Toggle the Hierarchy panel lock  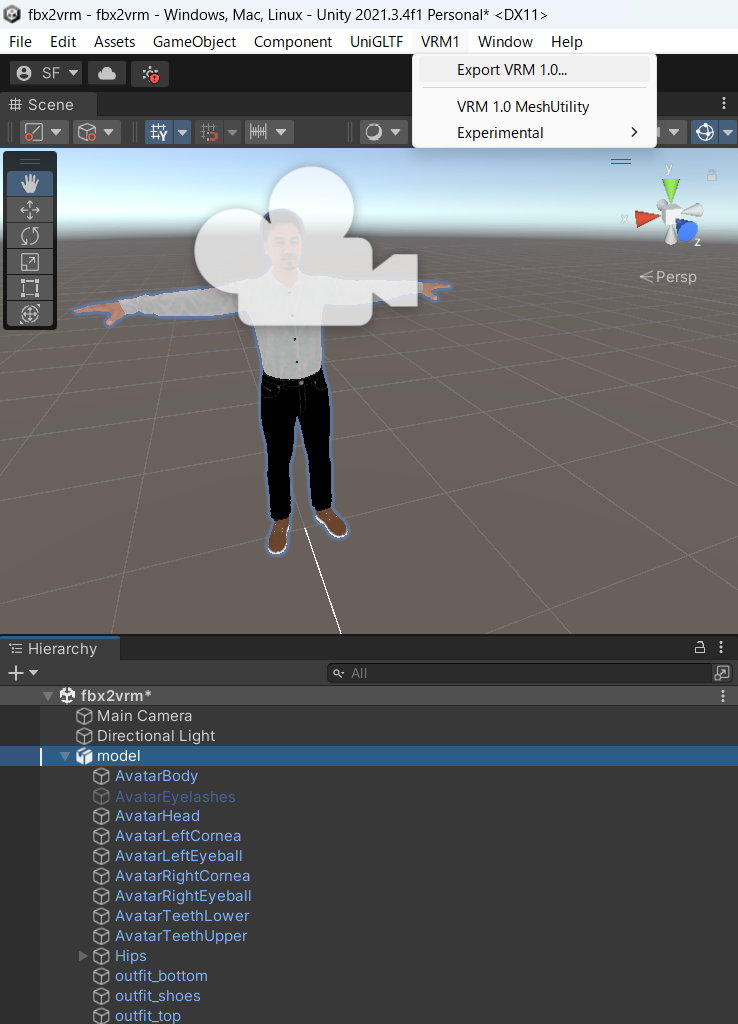coord(699,647)
